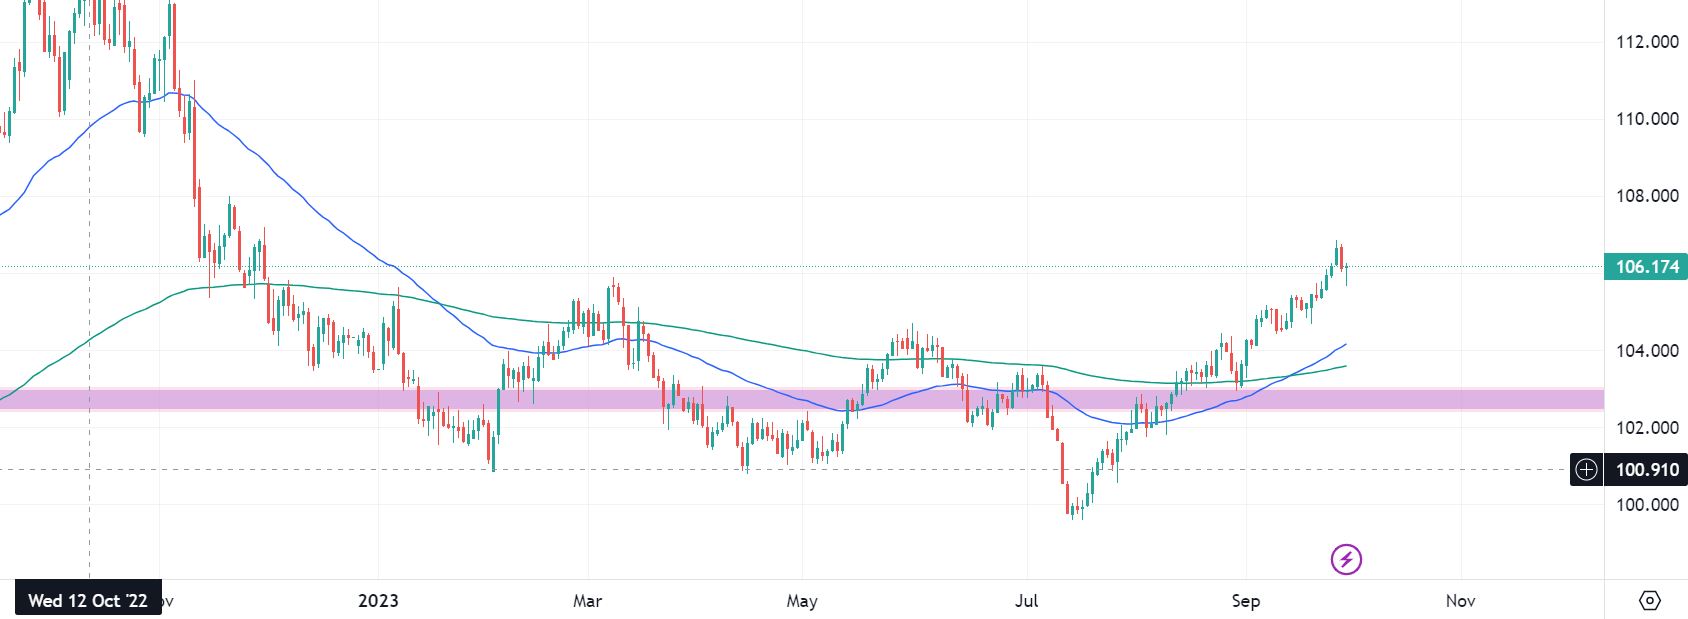The height and width of the screenshot is (619, 1688).
Task: Click the plus icon beside 100.910
Action: (x=1586, y=469)
